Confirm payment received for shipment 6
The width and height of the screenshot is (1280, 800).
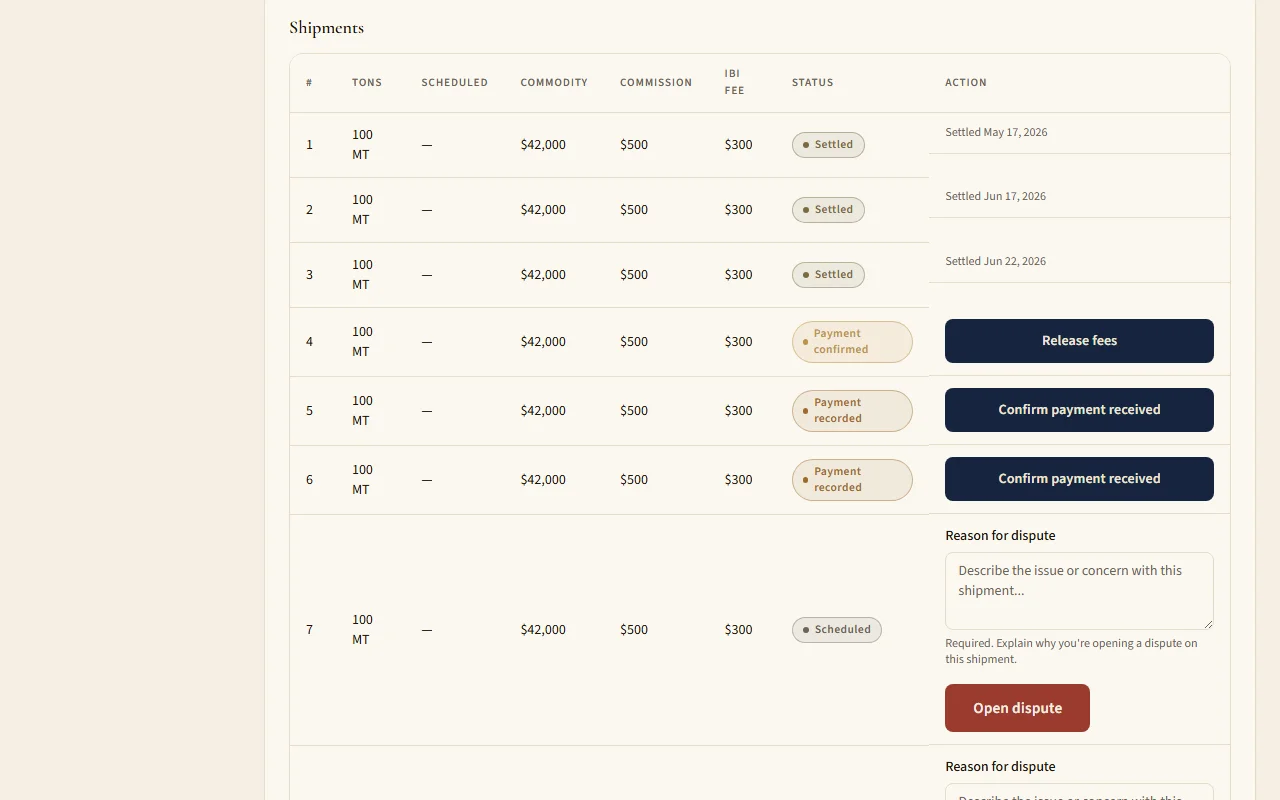click(x=1079, y=479)
